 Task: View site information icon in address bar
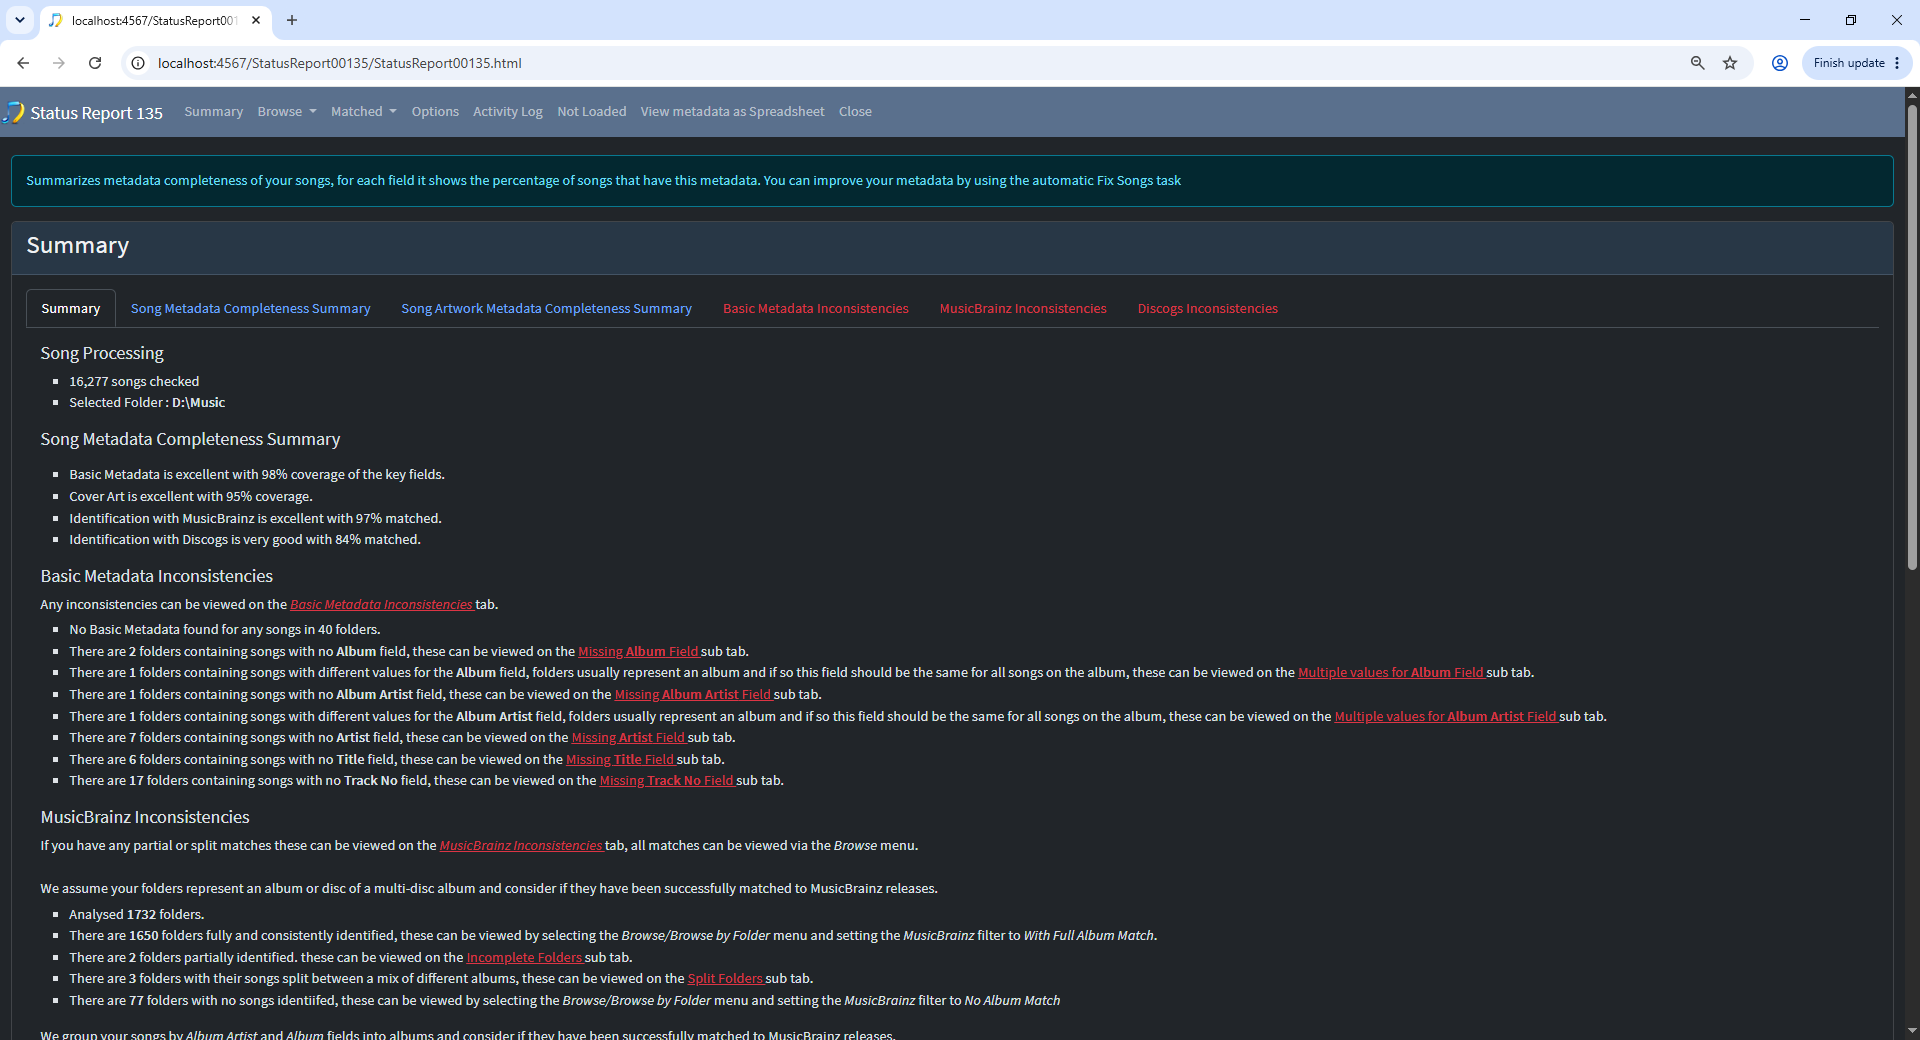pos(138,63)
